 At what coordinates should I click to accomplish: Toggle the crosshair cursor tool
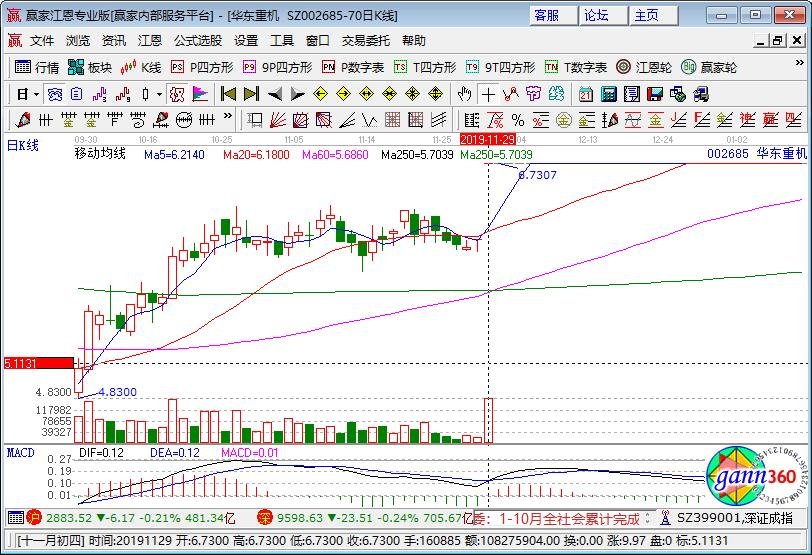488,94
